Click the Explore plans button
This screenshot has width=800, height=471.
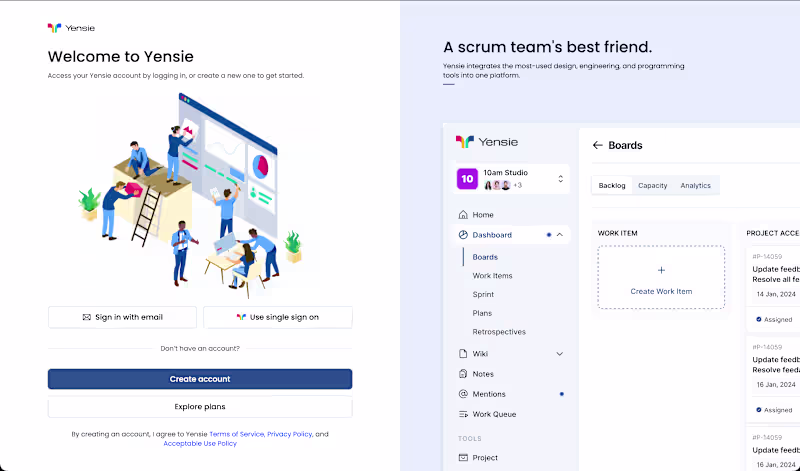(200, 407)
